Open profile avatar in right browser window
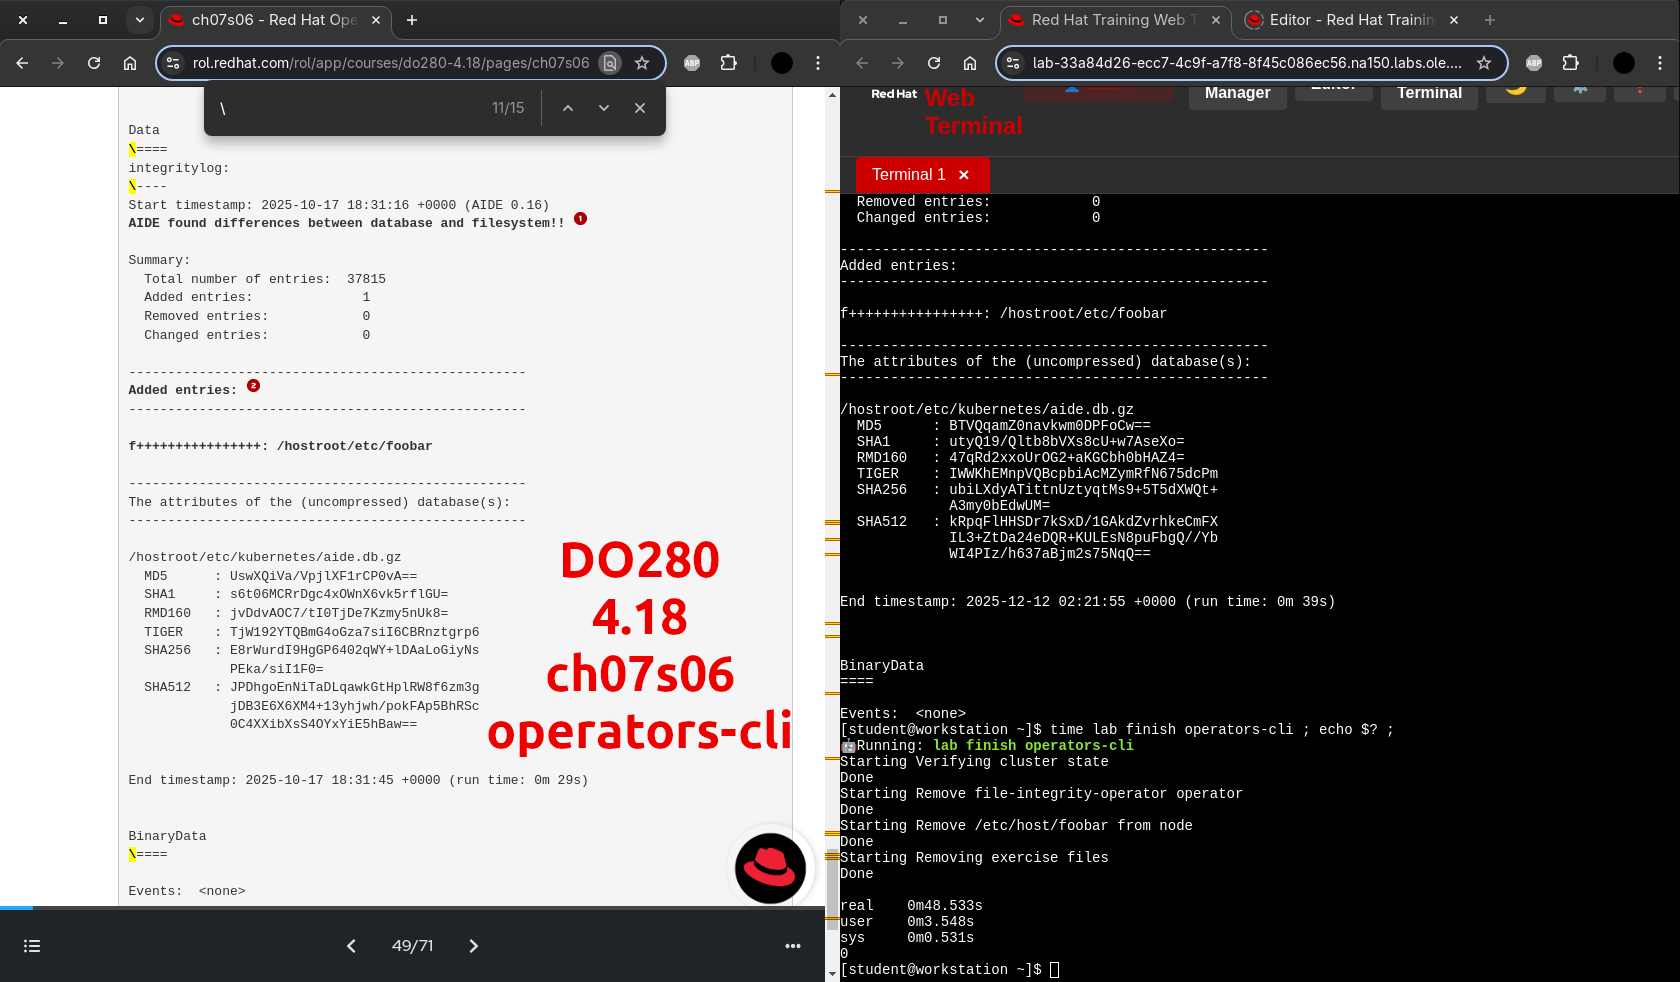 [x=1624, y=63]
